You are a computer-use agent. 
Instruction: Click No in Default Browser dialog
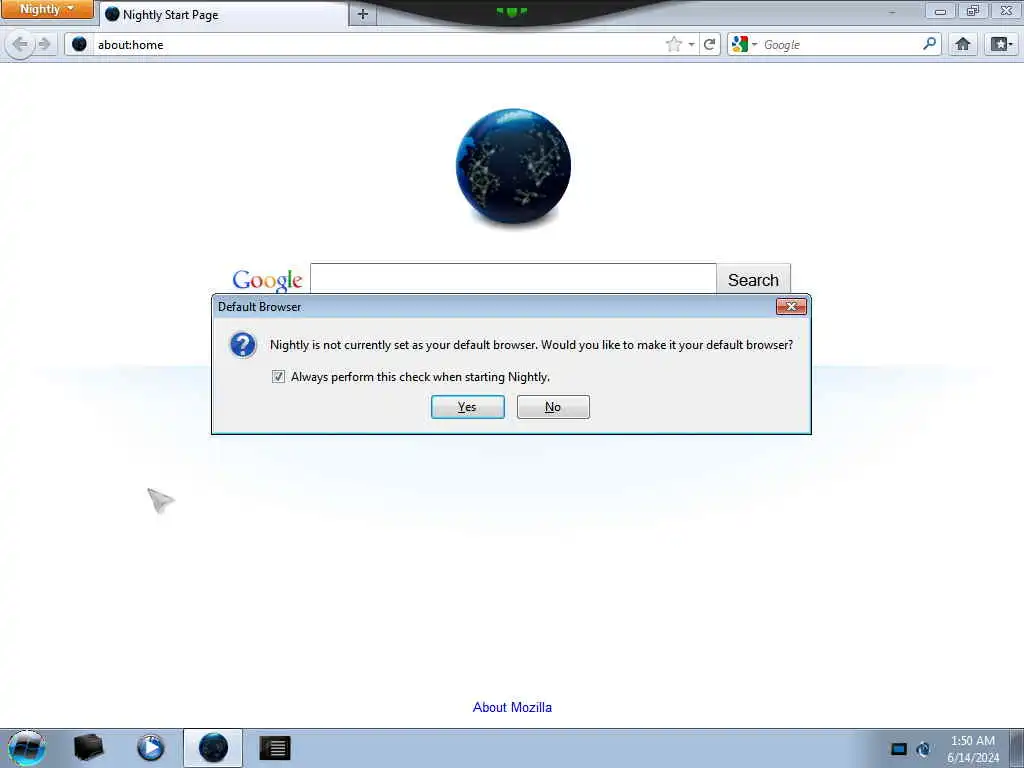553,407
